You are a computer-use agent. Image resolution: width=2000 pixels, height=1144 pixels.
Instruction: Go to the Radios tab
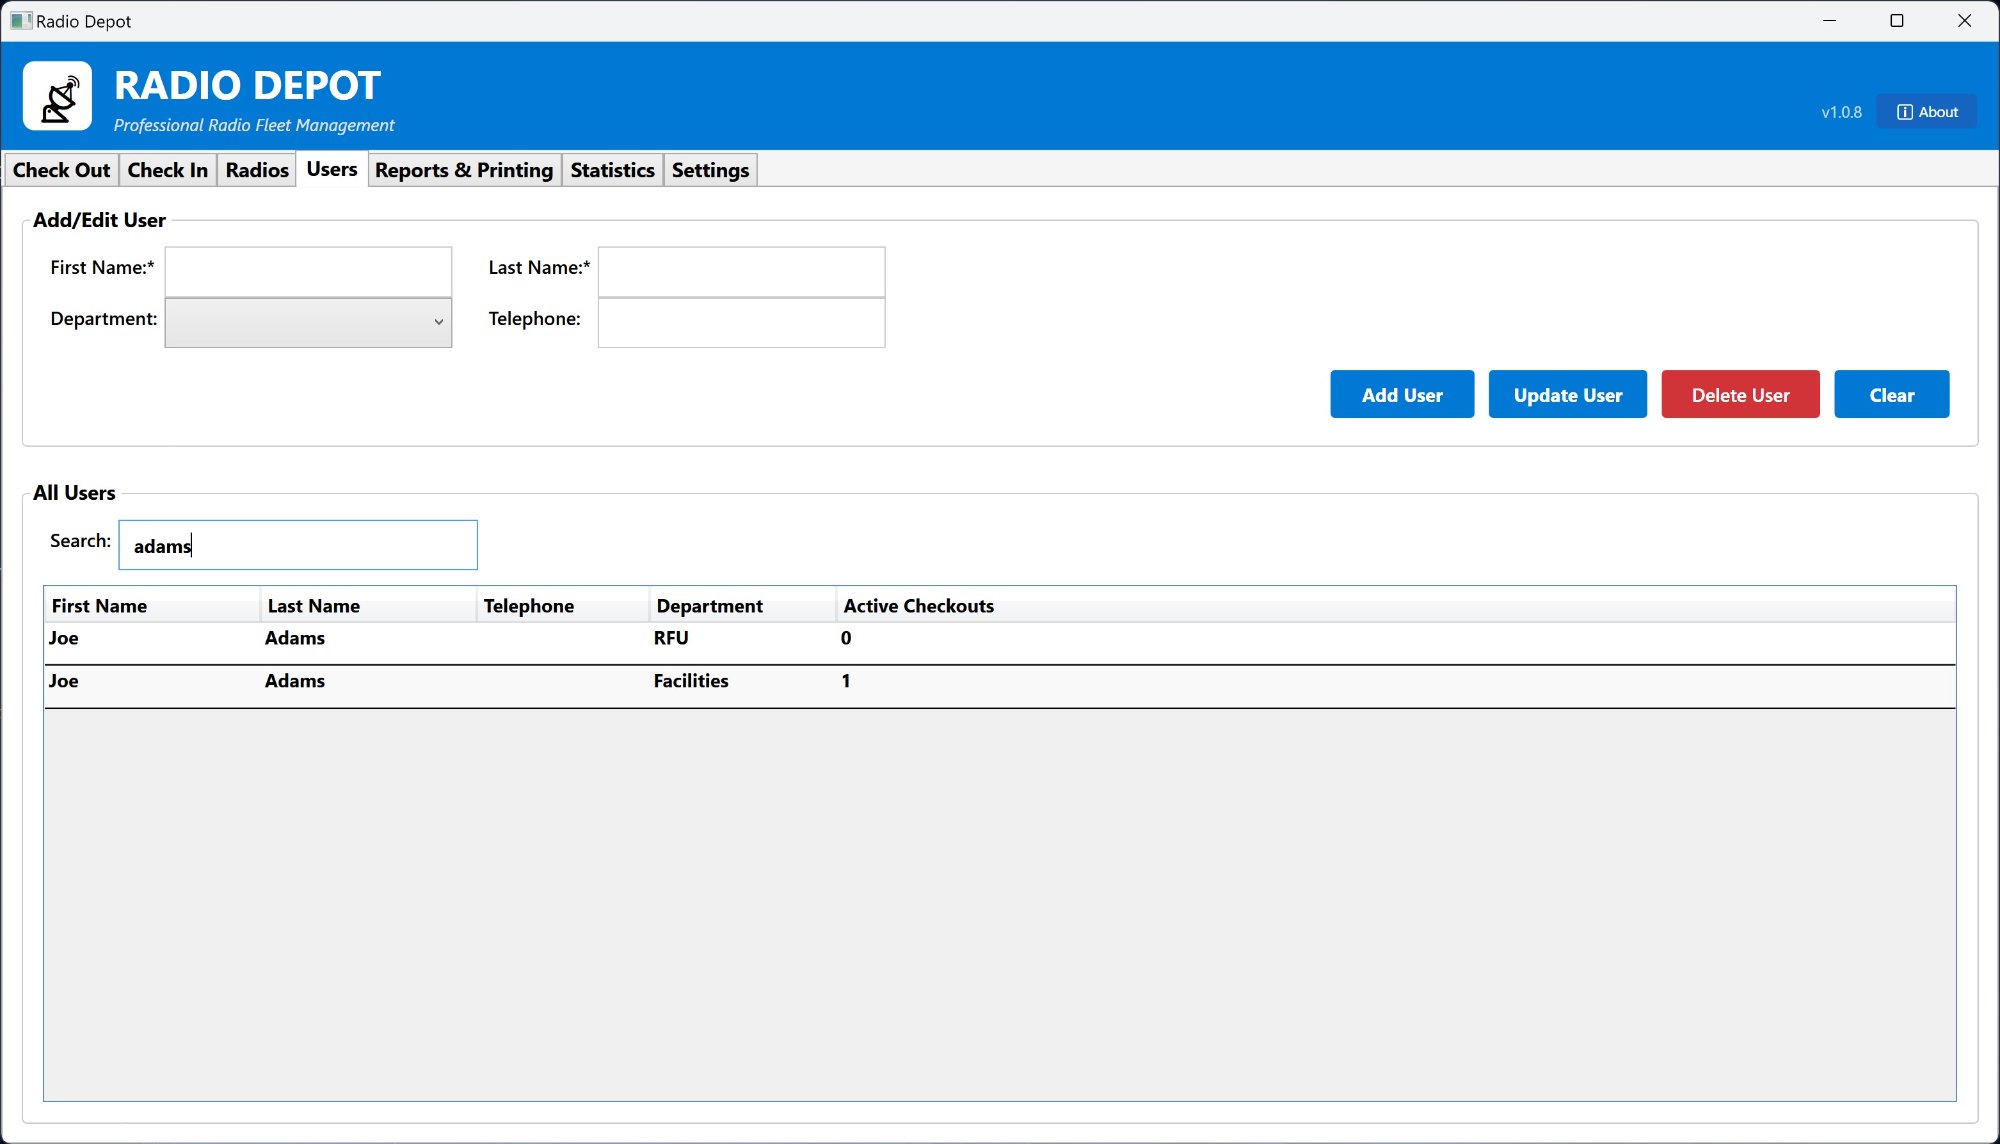pyautogui.click(x=257, y=170)
